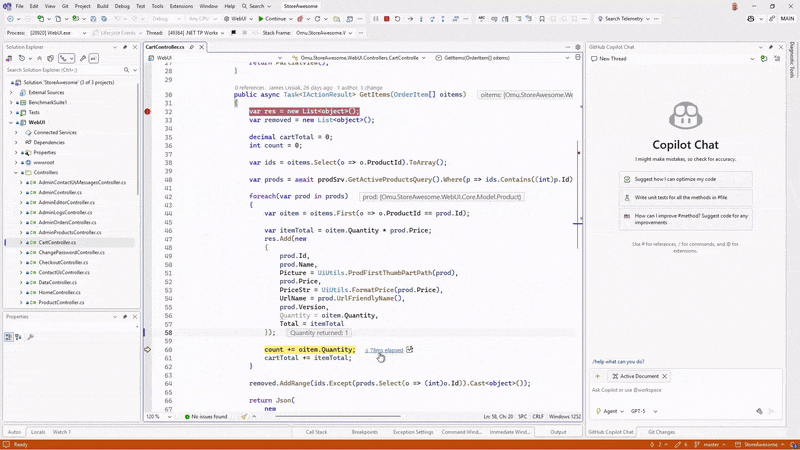Switch to the Git Changes tab

point(662,432)
